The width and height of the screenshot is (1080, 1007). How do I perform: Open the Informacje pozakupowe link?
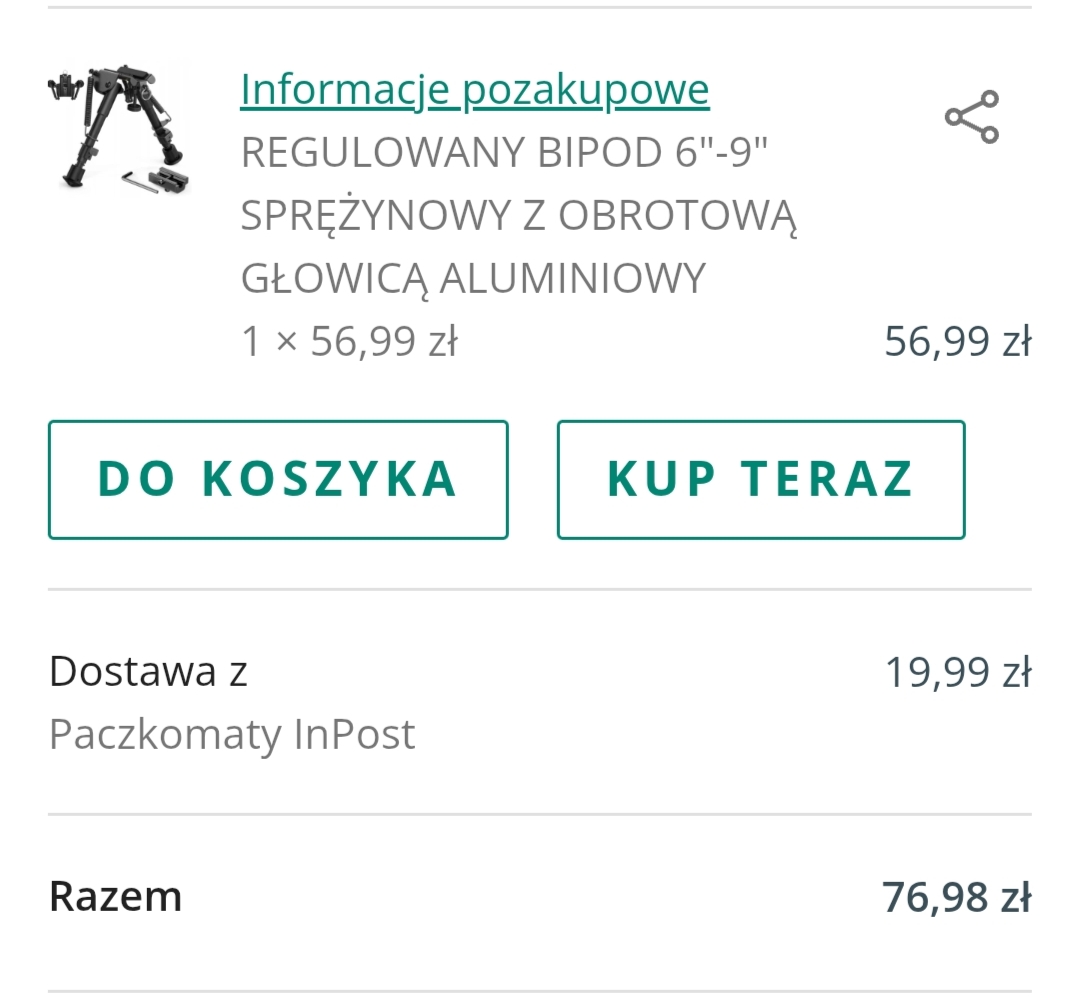coord(474,90)
